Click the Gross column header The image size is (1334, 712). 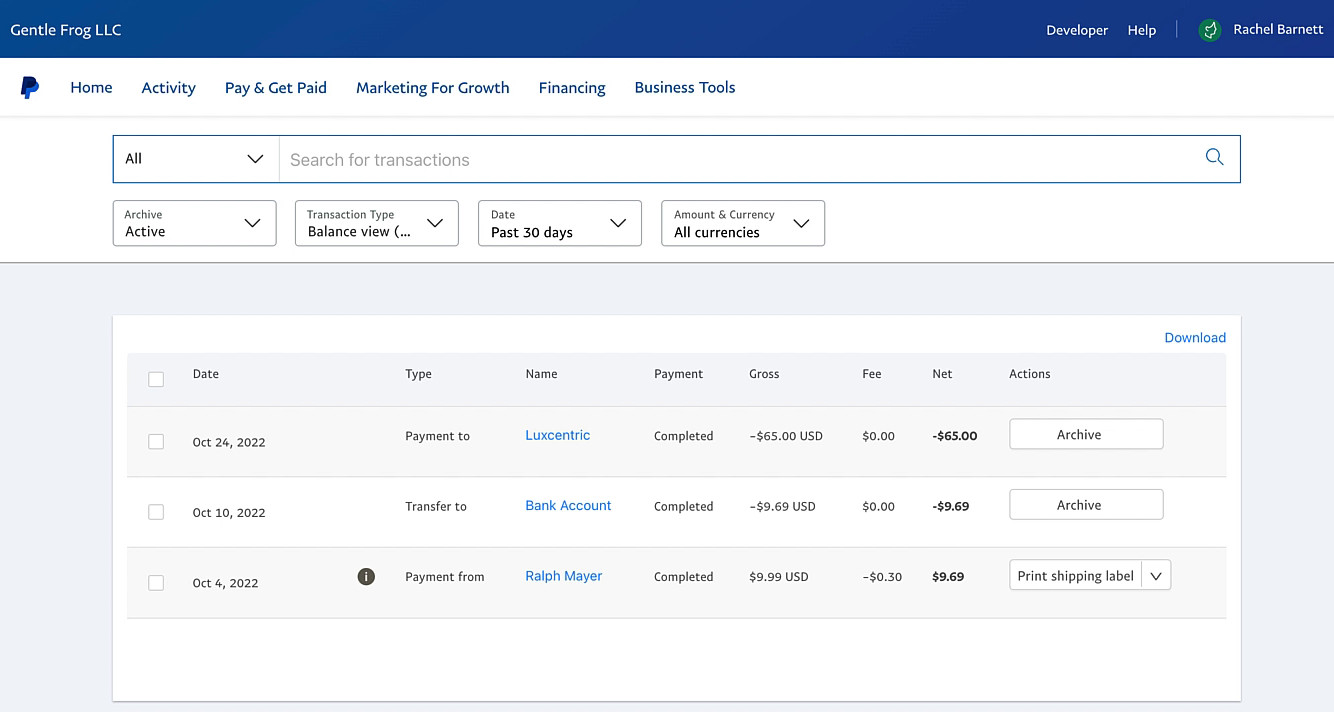tap(764, 374)
